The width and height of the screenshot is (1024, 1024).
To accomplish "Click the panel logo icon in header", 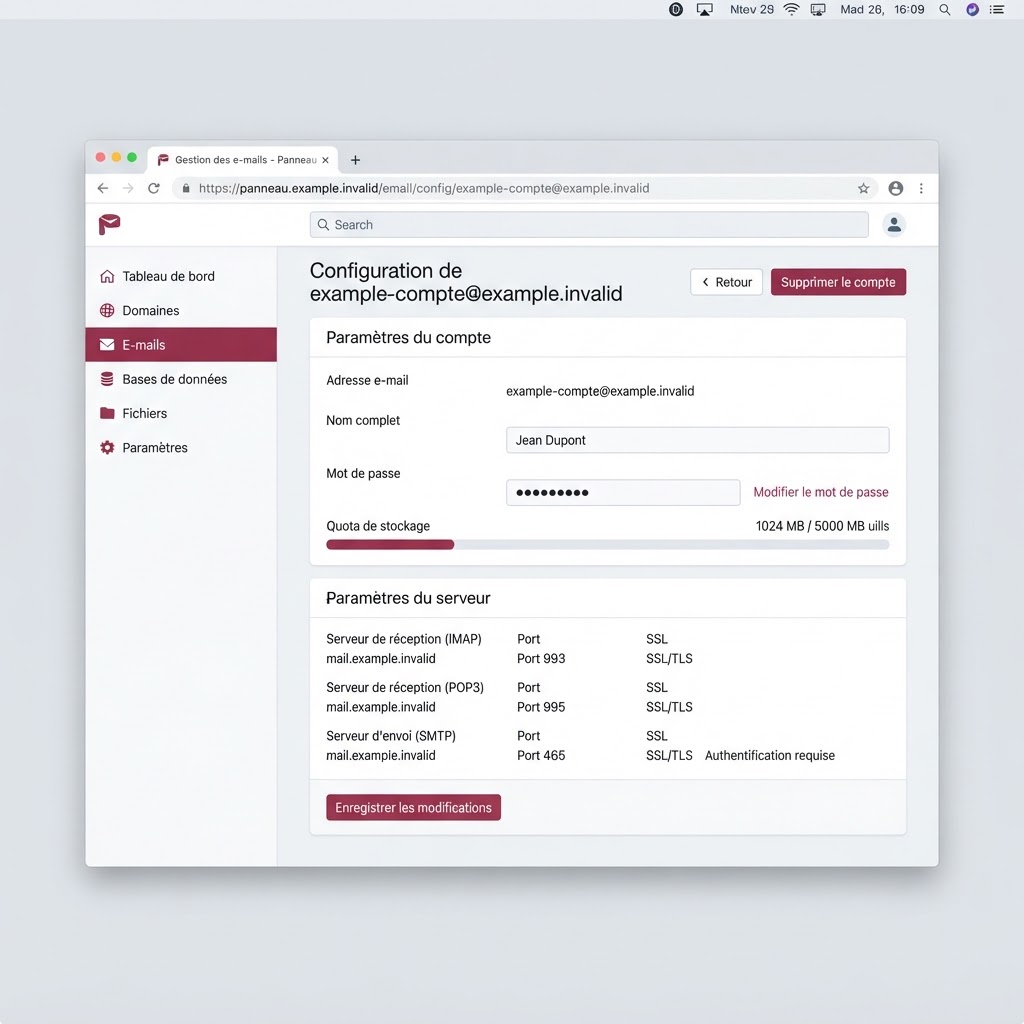I will coord(109,224).
